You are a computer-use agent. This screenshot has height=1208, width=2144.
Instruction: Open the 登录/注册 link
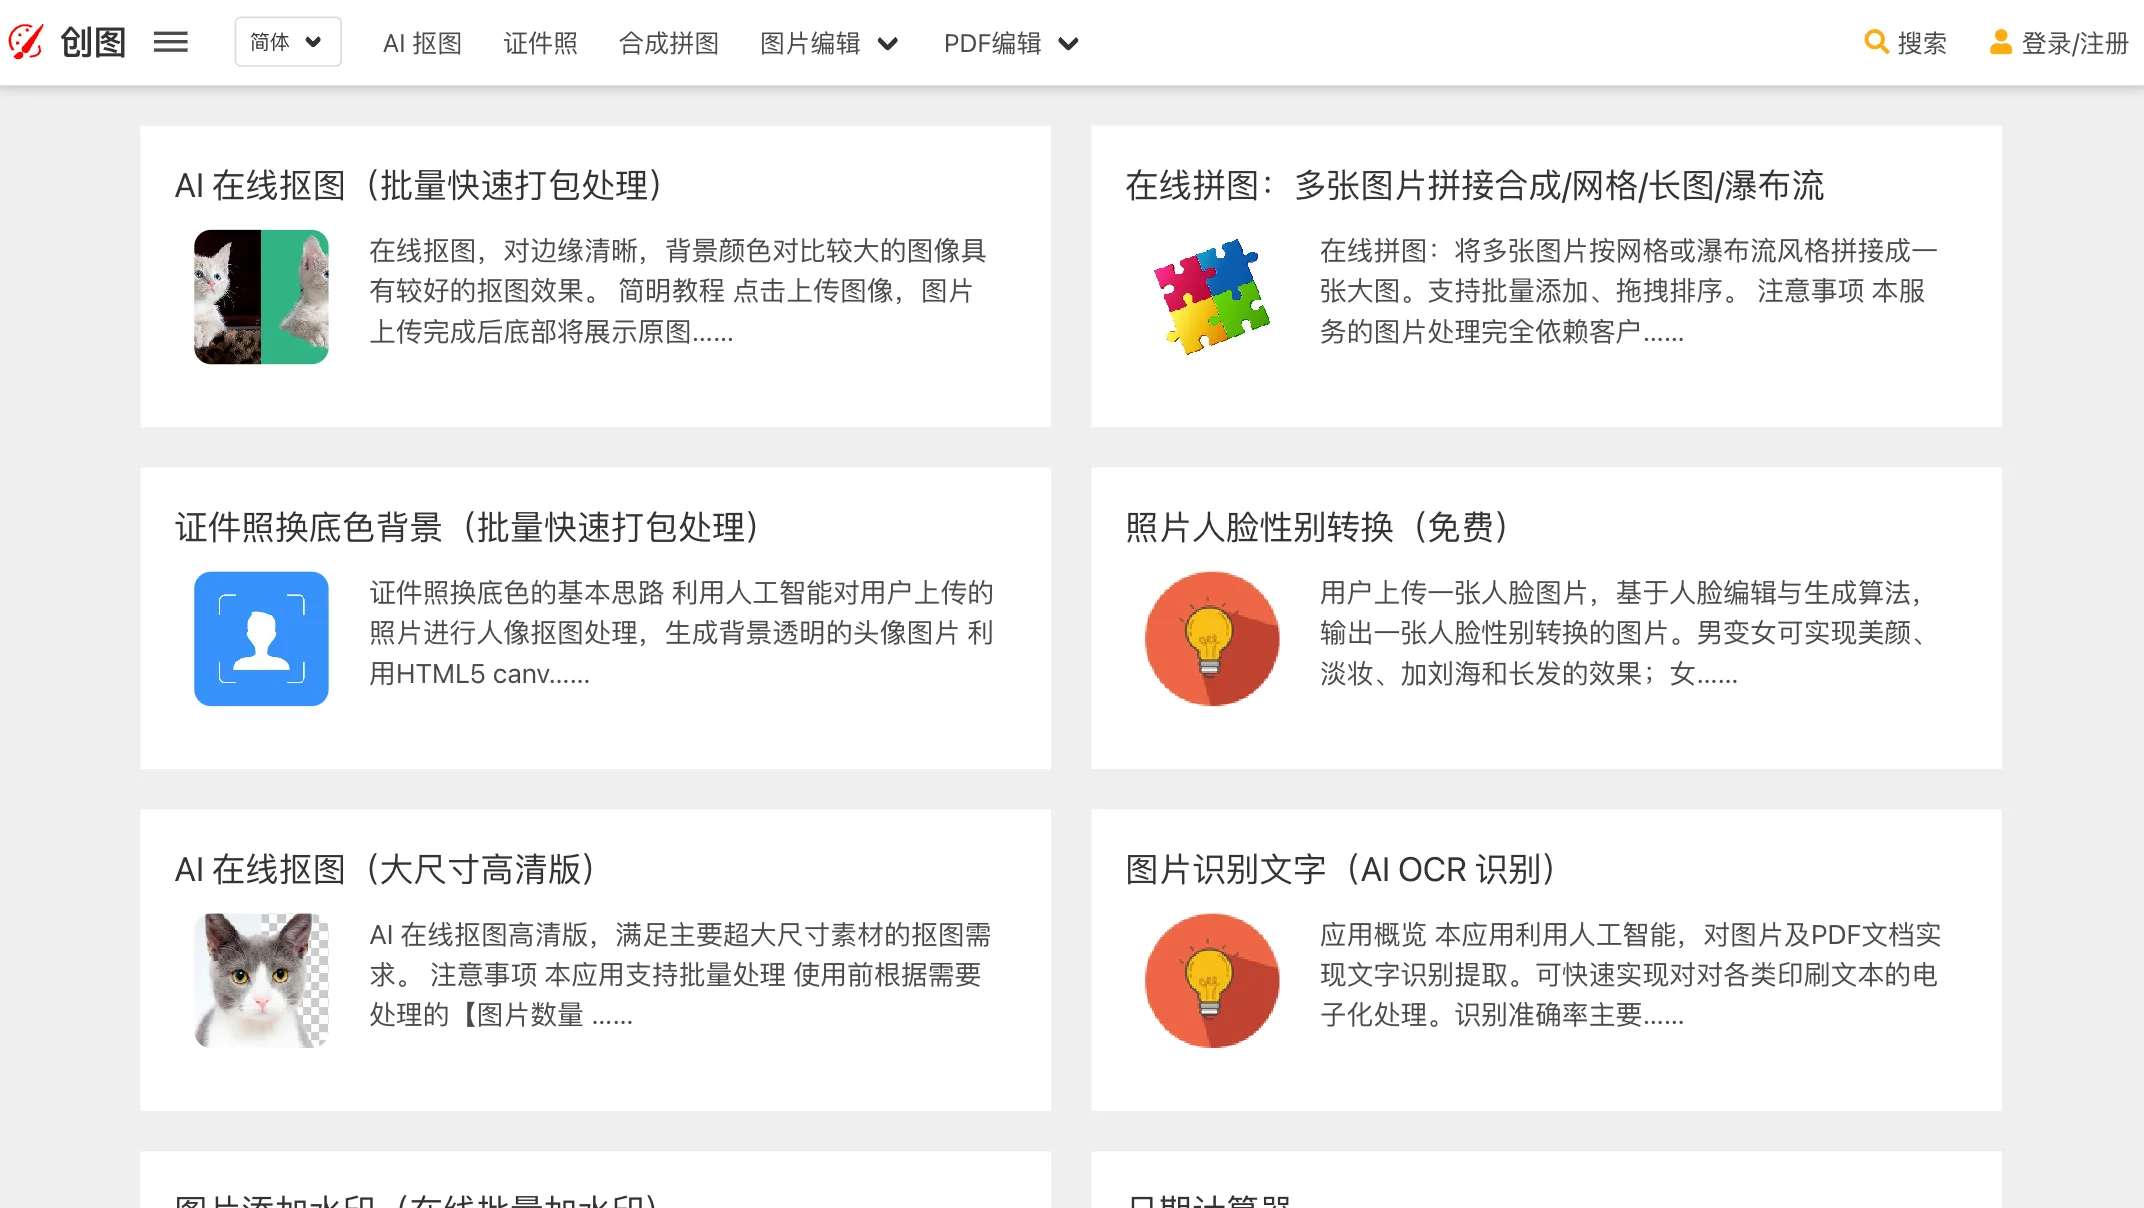[2074, 42]
